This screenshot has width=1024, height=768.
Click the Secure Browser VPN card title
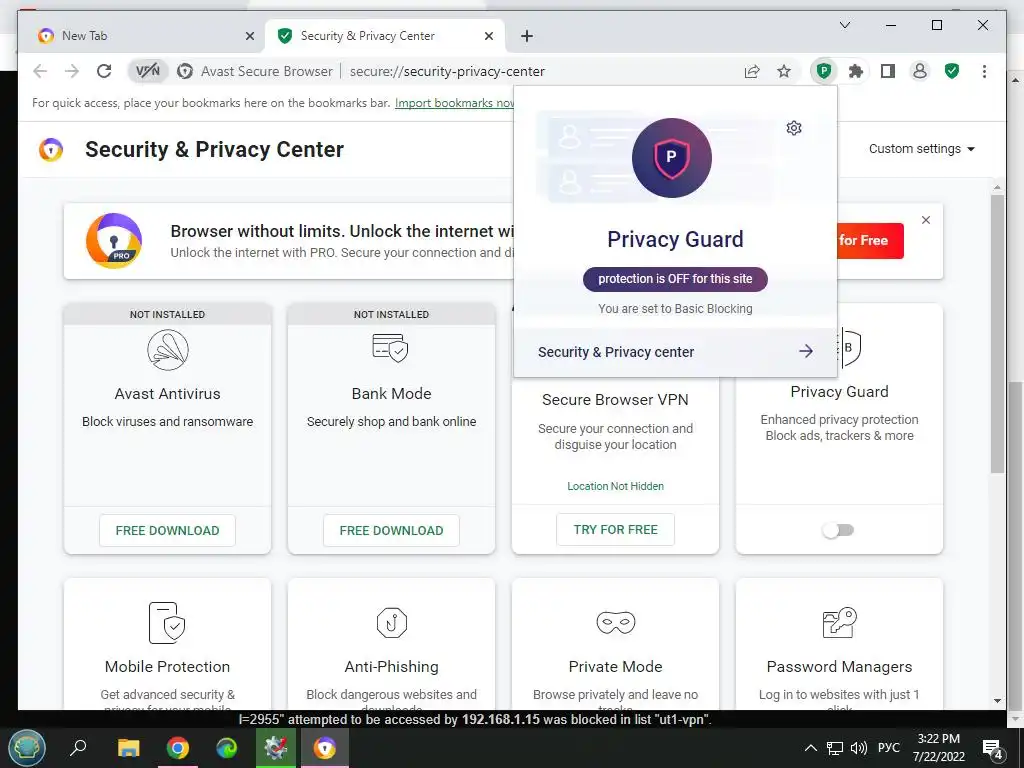pyautogui.click(x=615, y=400)
